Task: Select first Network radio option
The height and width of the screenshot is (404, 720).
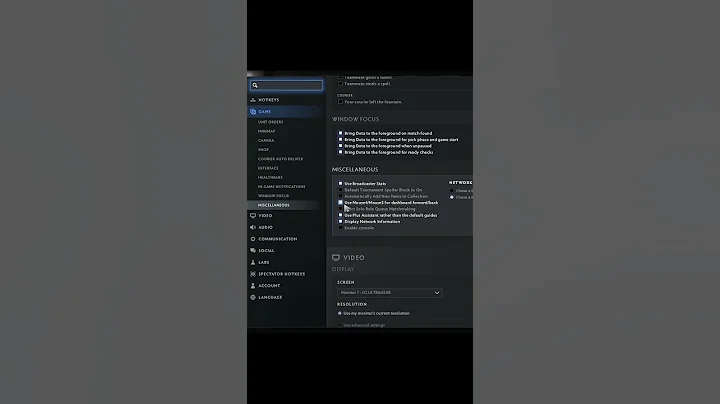Action: [452, 191]
